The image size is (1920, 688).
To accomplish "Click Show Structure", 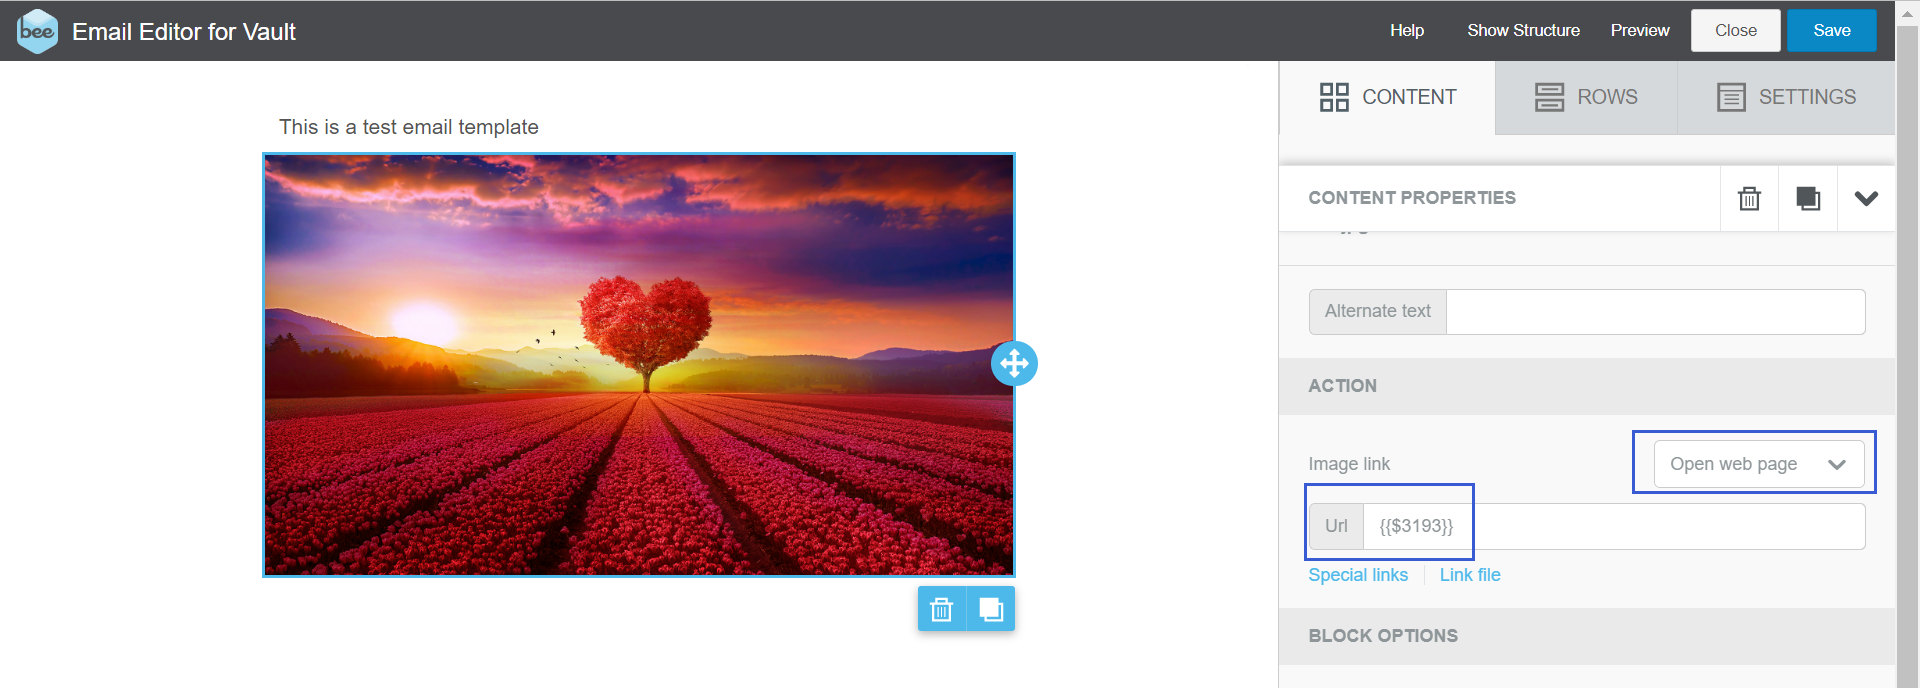I will coord(1523,31).
